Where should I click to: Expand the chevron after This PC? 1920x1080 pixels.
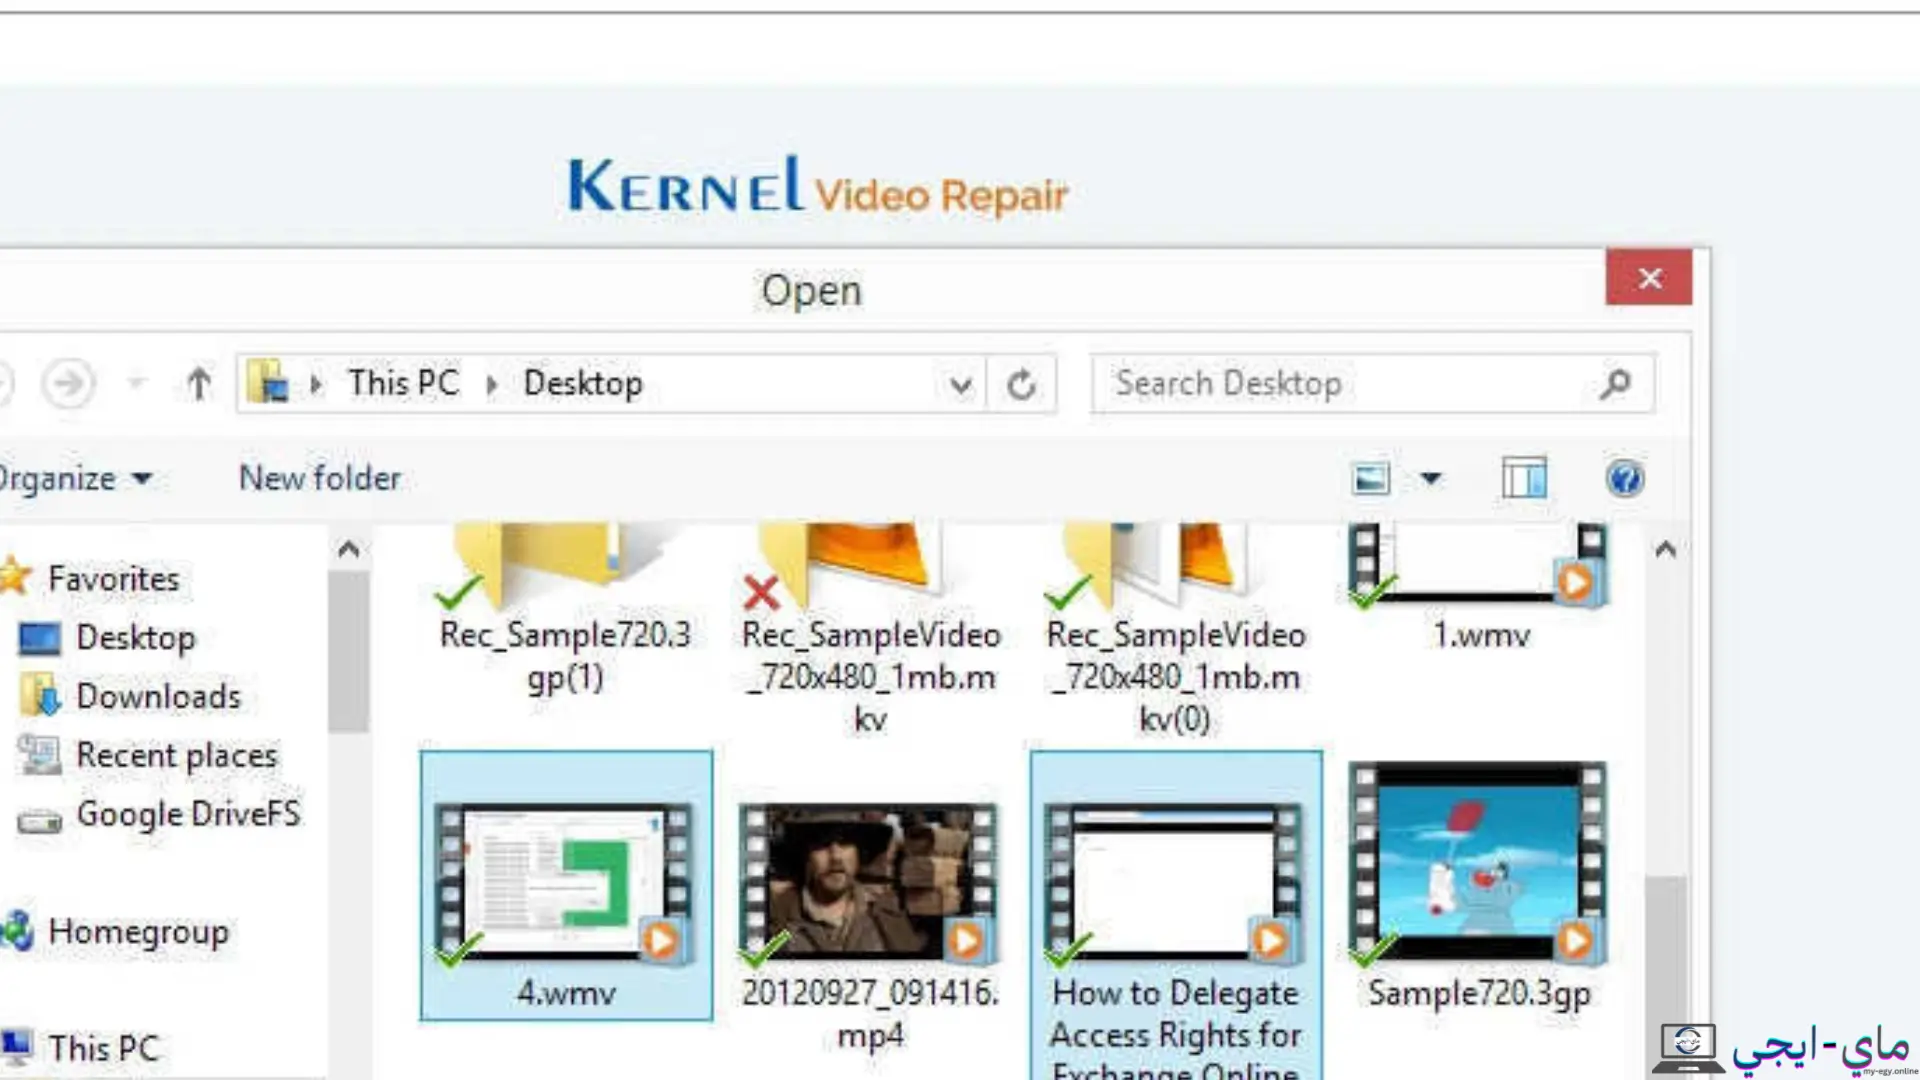click(492, 384)
